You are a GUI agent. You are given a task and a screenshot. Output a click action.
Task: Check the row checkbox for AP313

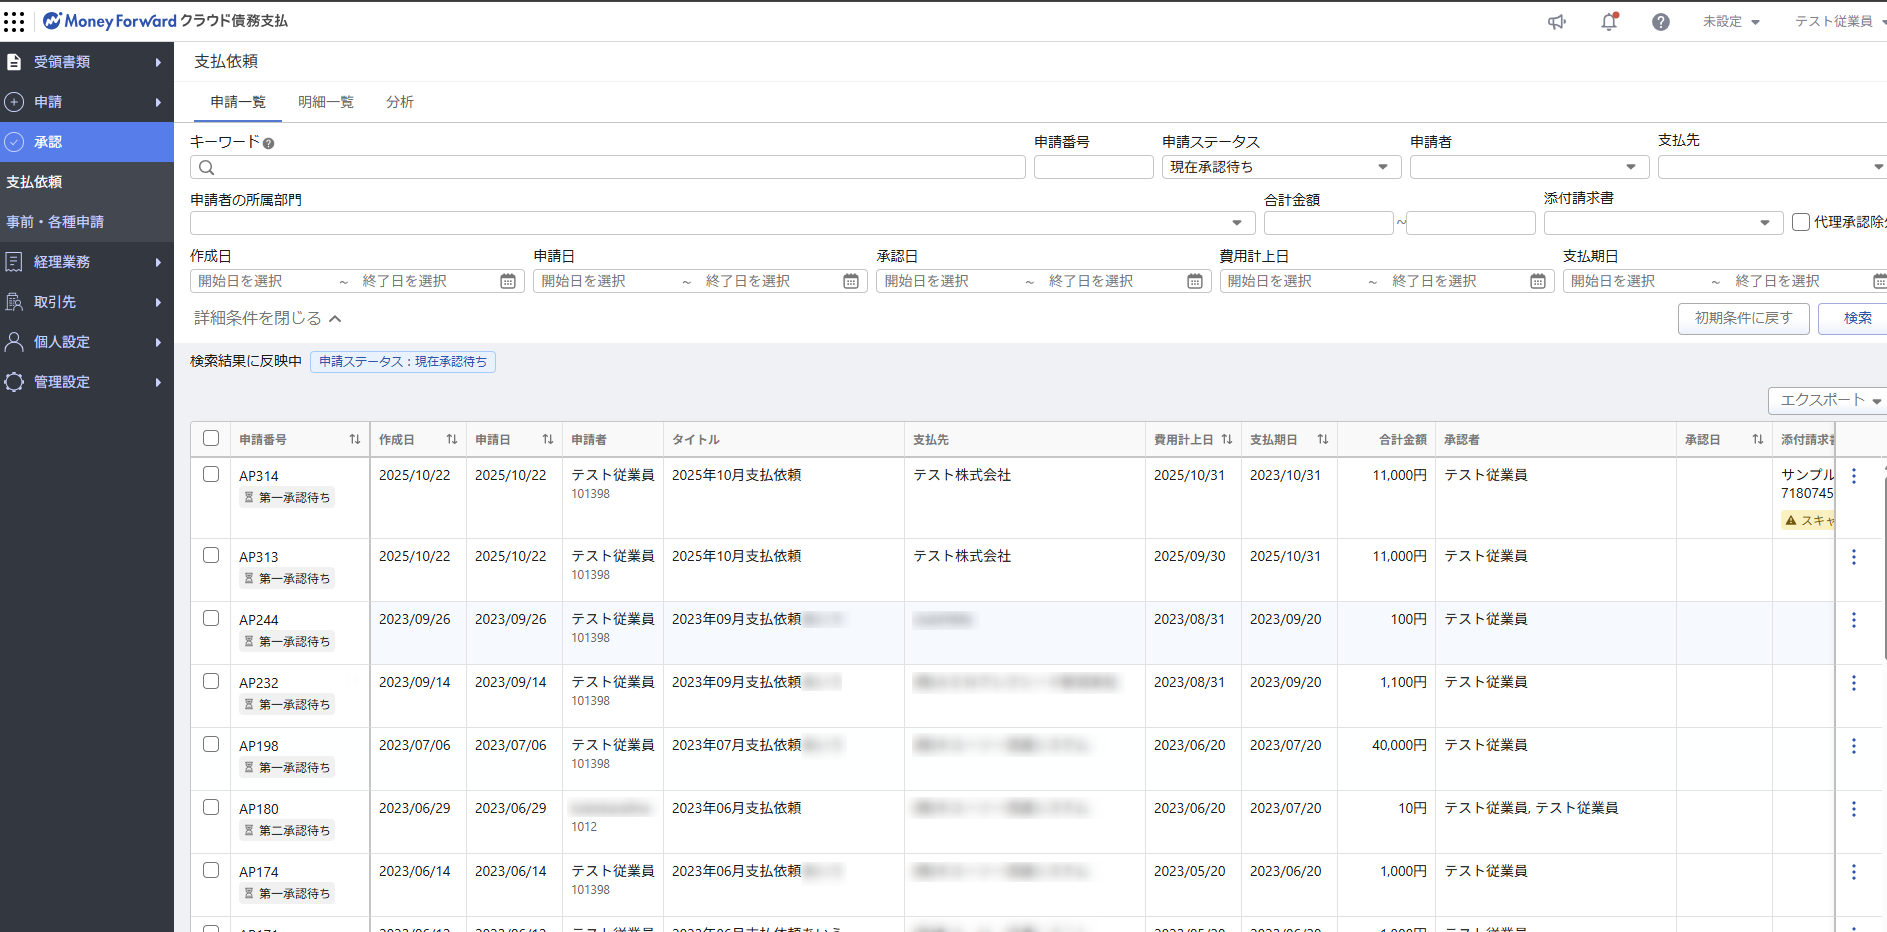[x=211, y=555]
